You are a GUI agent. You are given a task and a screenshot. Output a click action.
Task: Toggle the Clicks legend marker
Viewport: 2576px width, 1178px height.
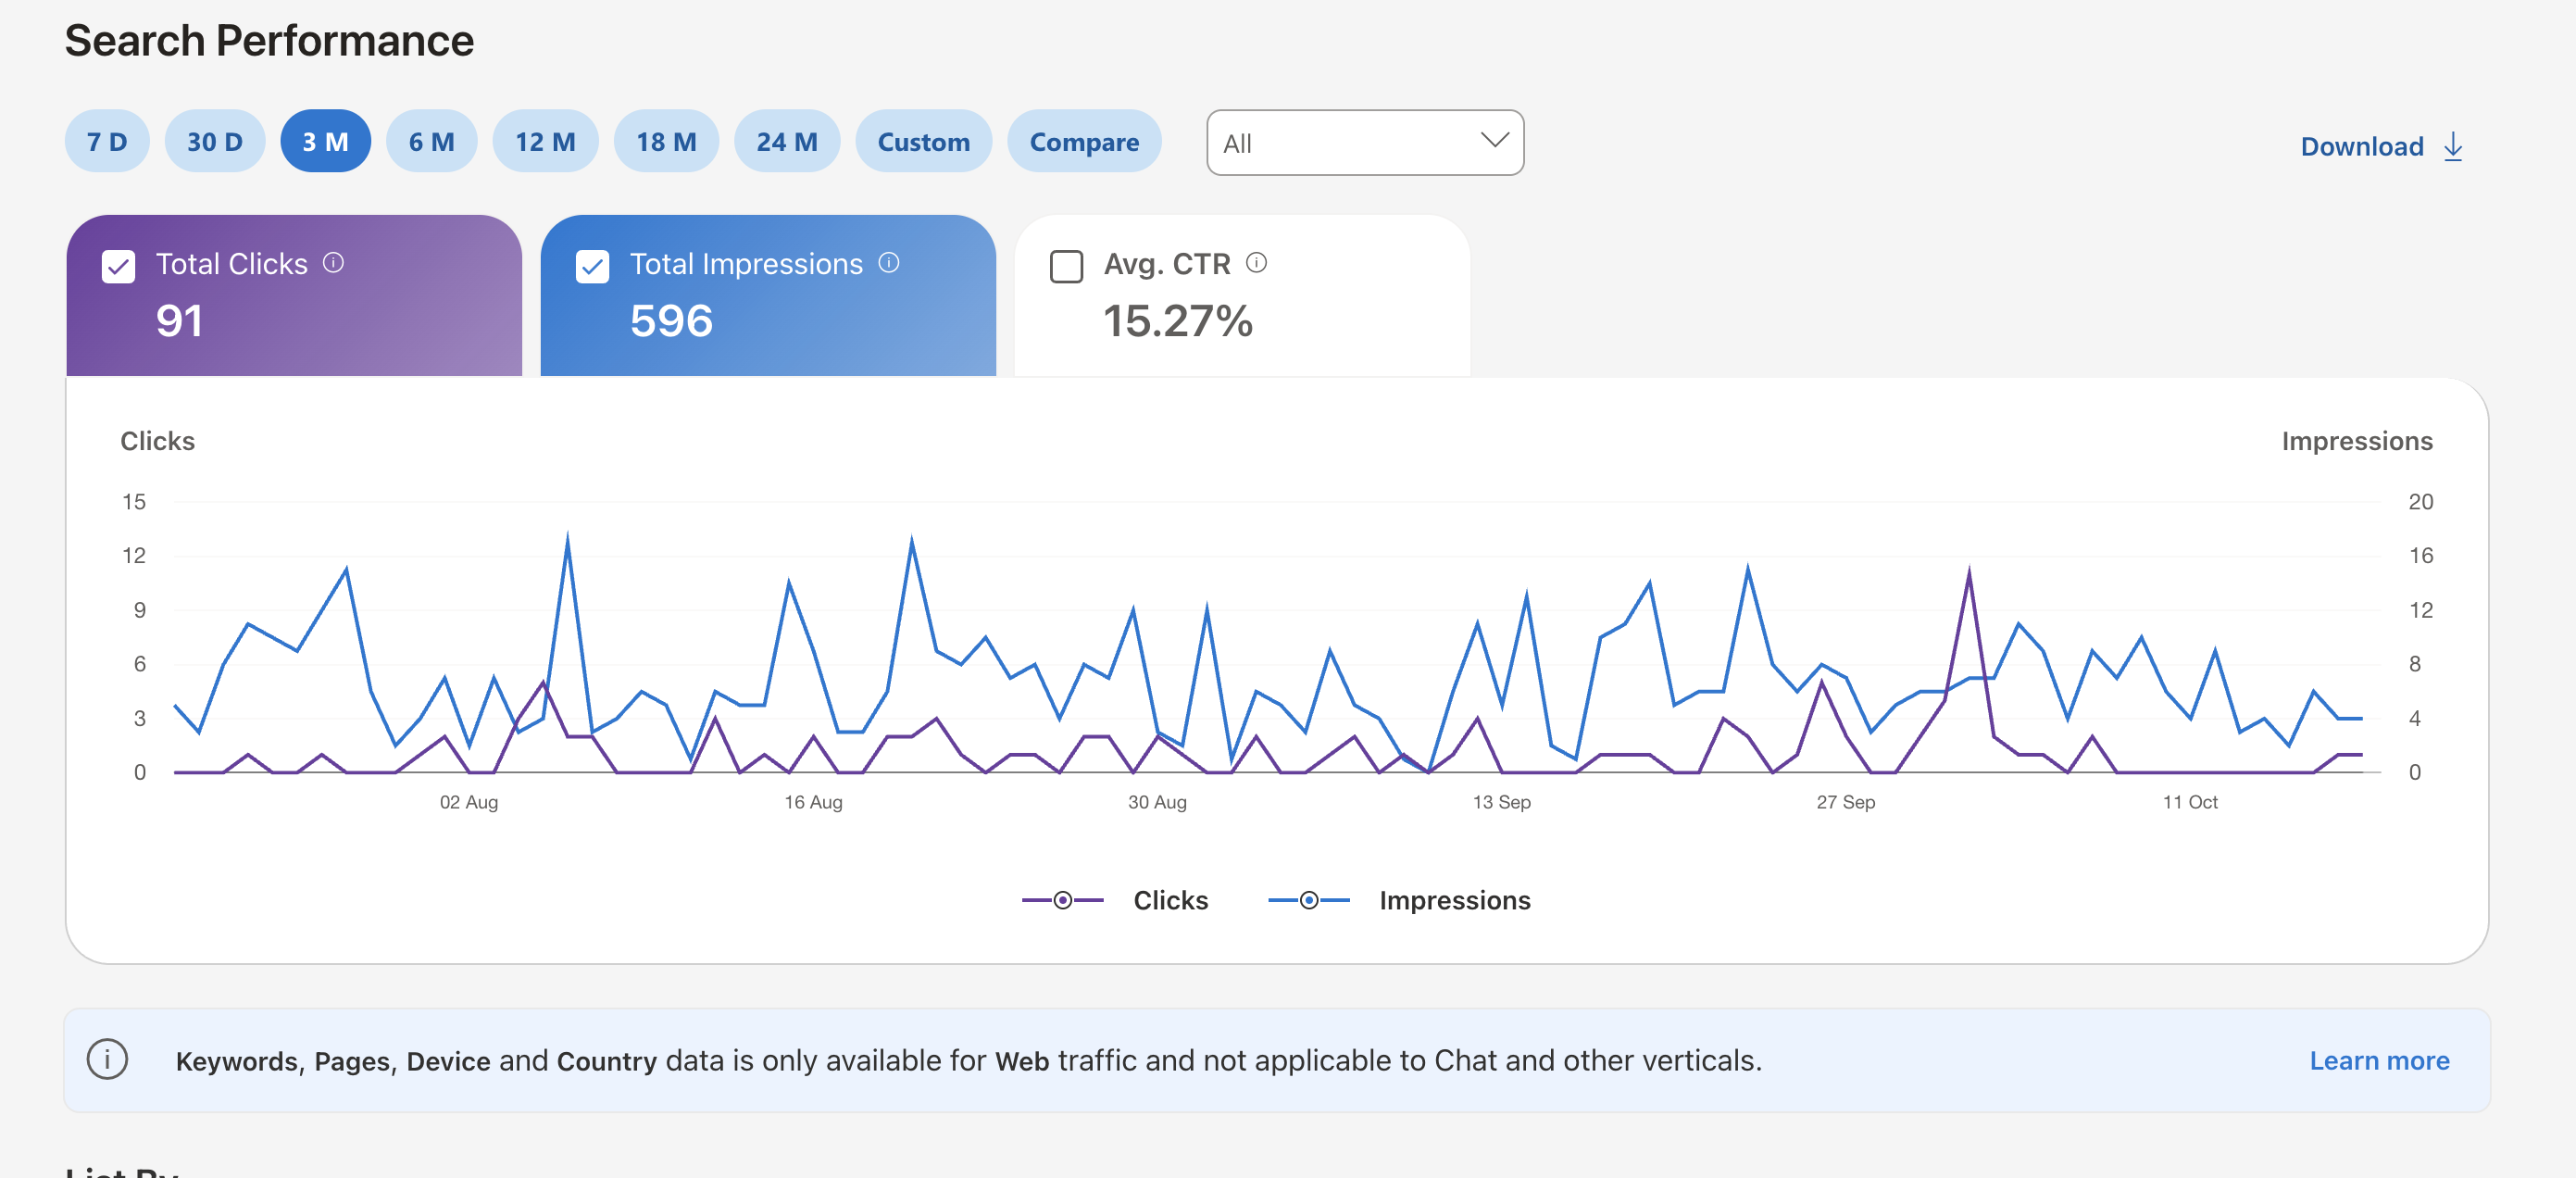pyautogui.click(x=1062, y=900)
